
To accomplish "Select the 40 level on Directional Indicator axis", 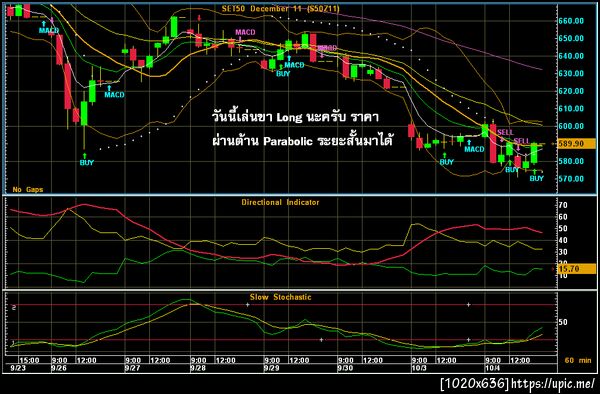I will pos(563,240).
